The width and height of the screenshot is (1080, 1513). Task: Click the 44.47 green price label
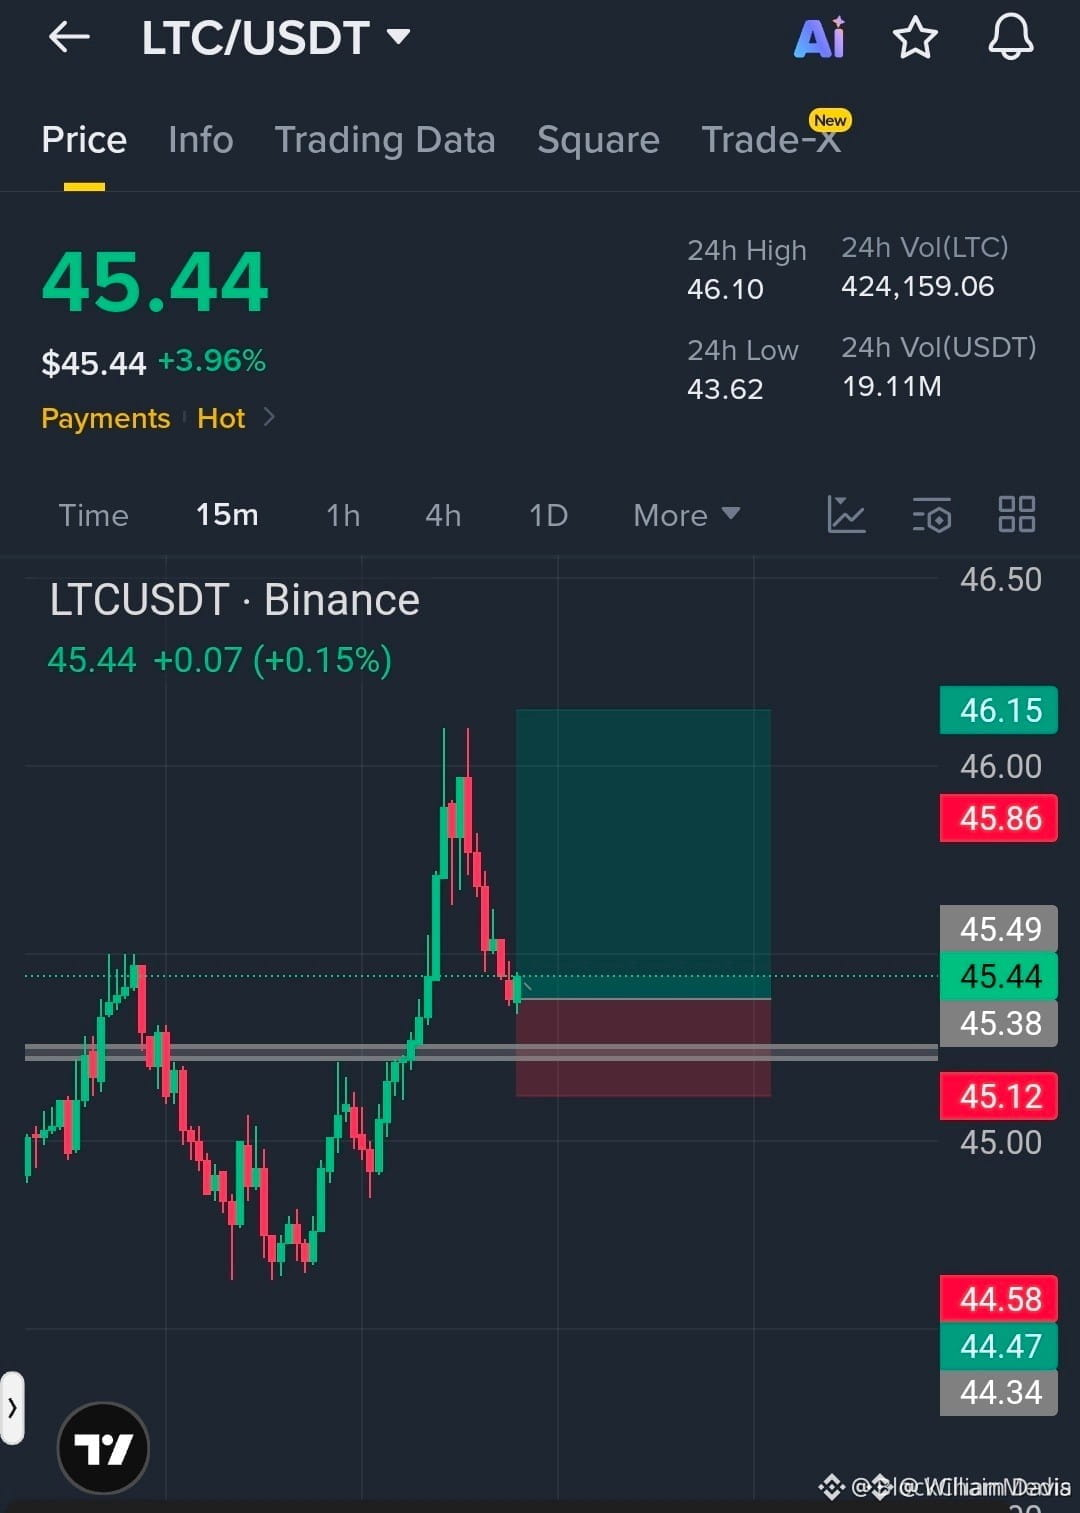pos(999,1346)
